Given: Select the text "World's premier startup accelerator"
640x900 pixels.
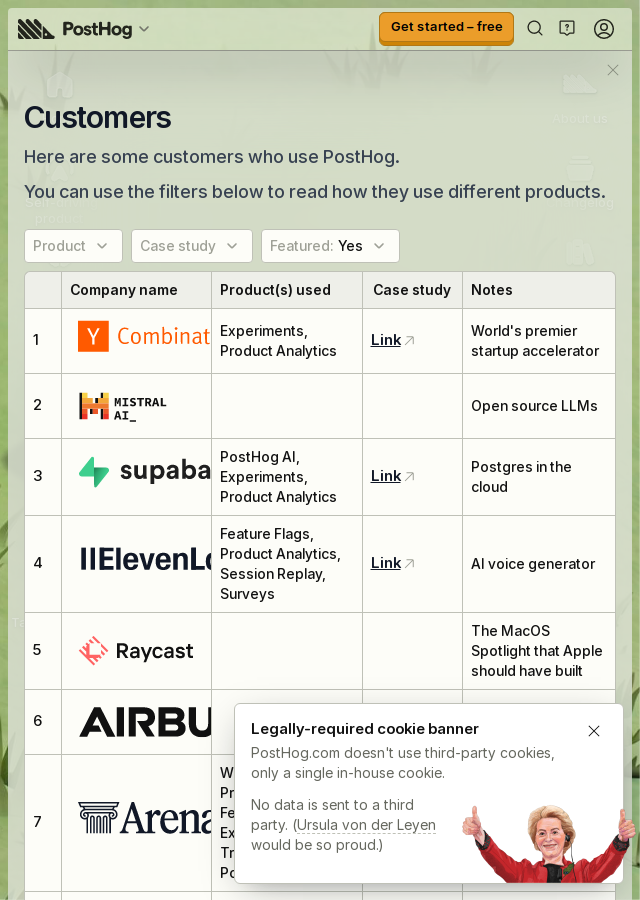Looking at the screenshot, I should (x=535, y=341).
